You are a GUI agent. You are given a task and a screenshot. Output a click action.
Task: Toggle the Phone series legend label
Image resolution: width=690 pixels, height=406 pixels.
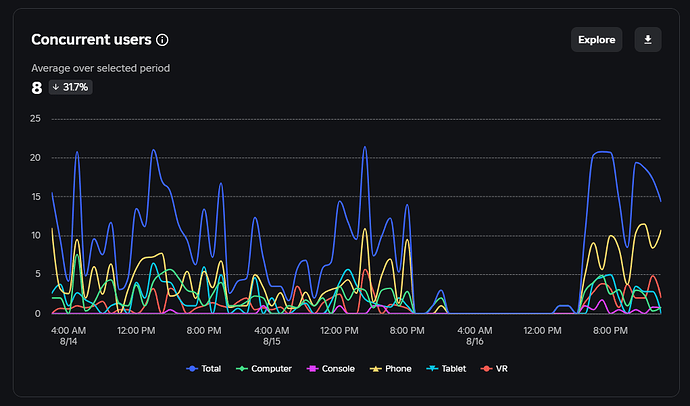[398, 369]
